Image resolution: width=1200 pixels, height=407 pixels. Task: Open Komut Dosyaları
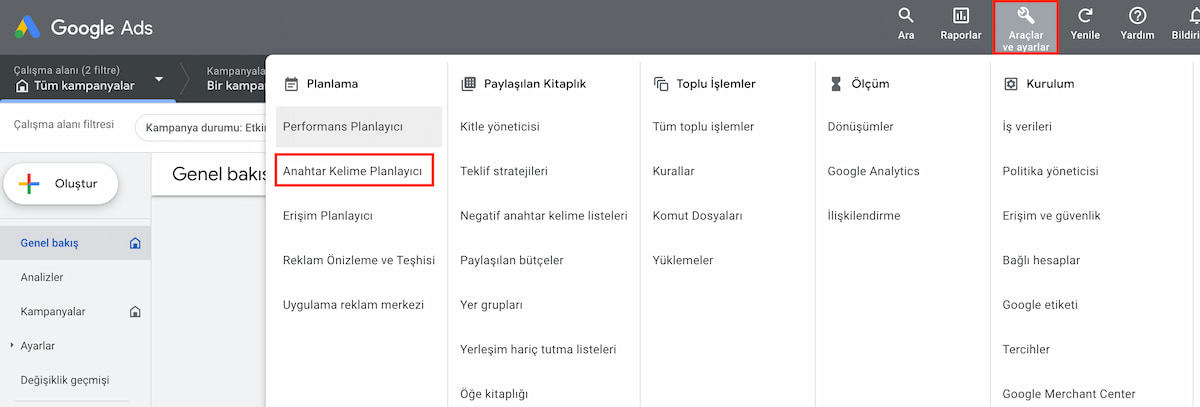click(698, 215)
